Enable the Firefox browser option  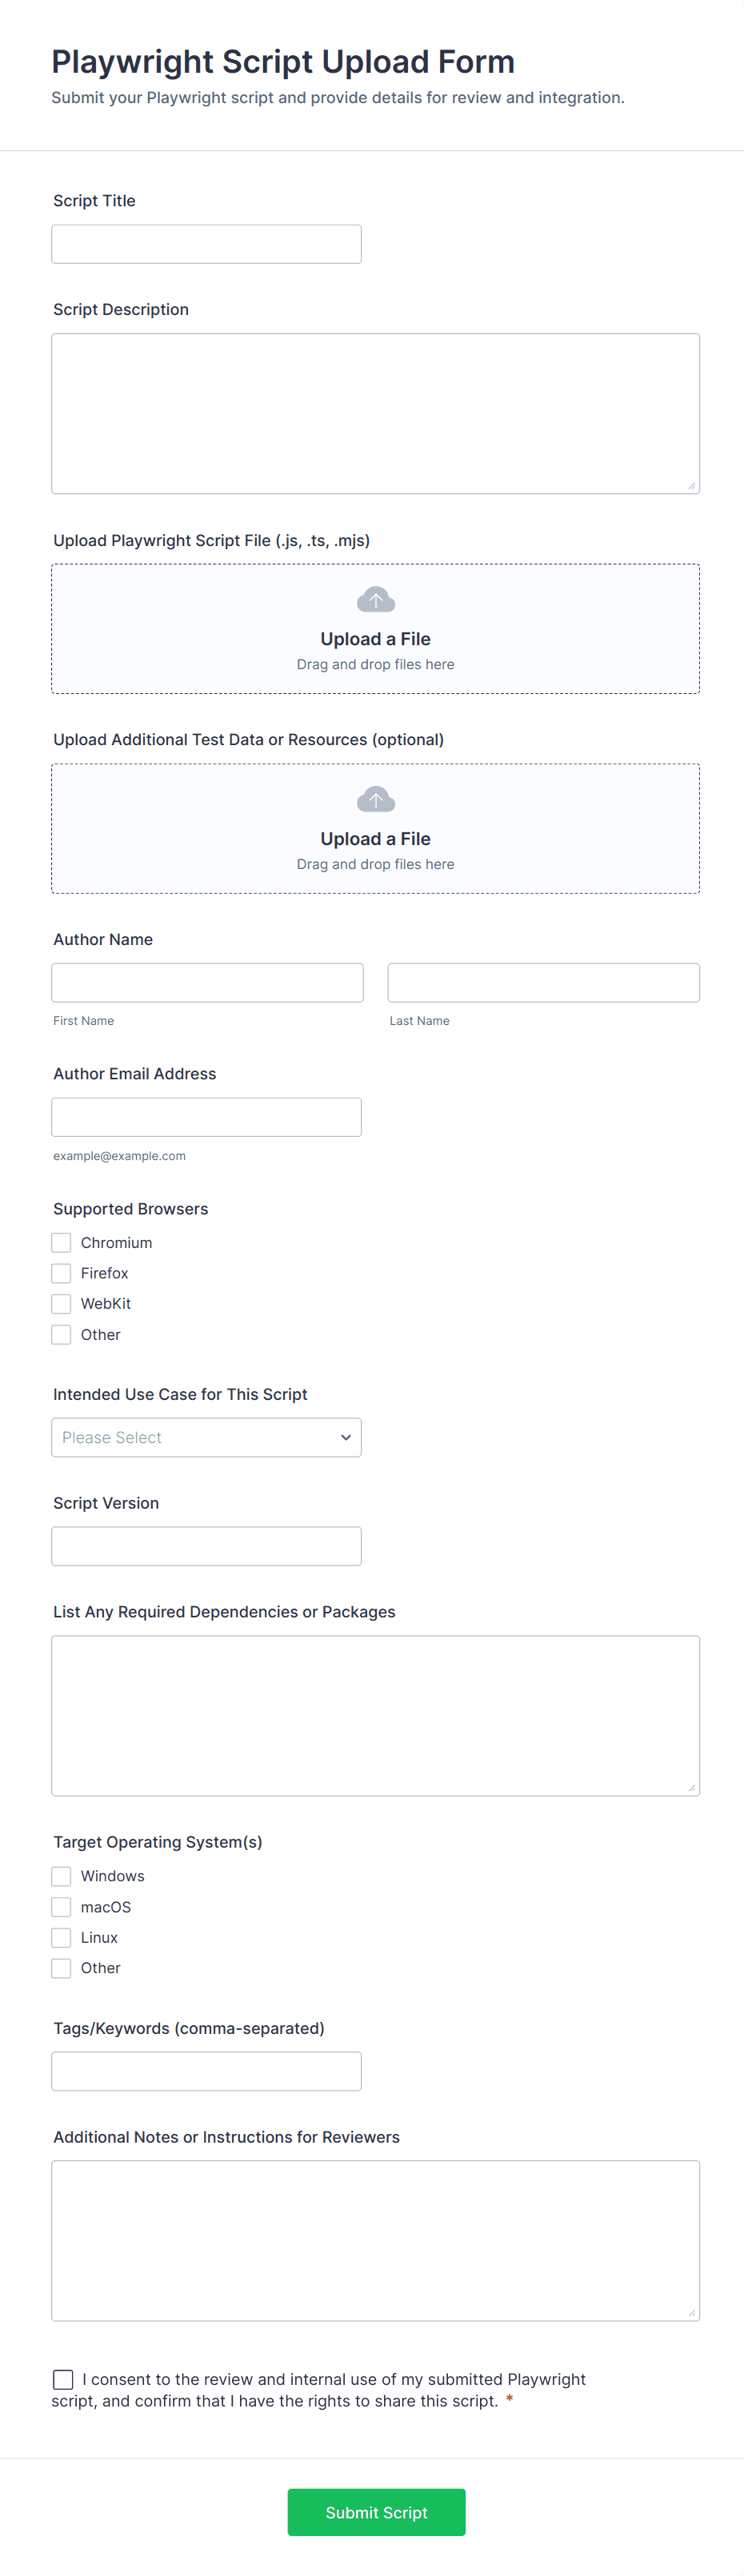click(x=62, y=1273)
